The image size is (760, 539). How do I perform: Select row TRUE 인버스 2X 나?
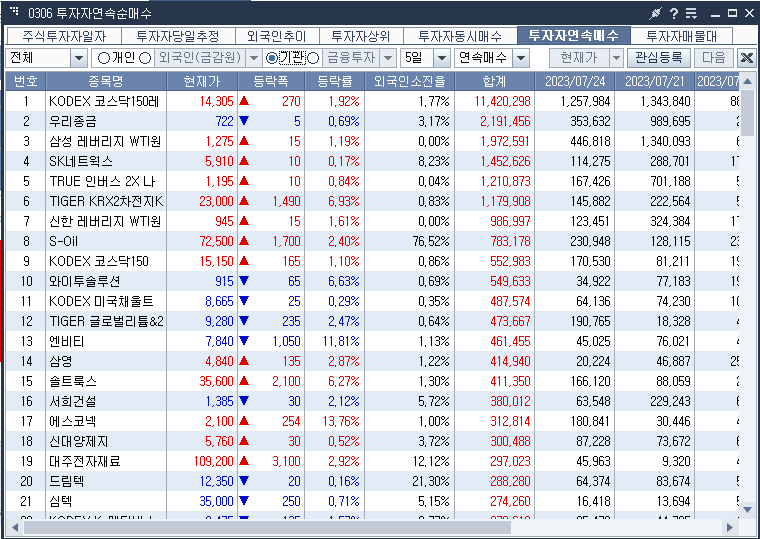click(372, 181)
